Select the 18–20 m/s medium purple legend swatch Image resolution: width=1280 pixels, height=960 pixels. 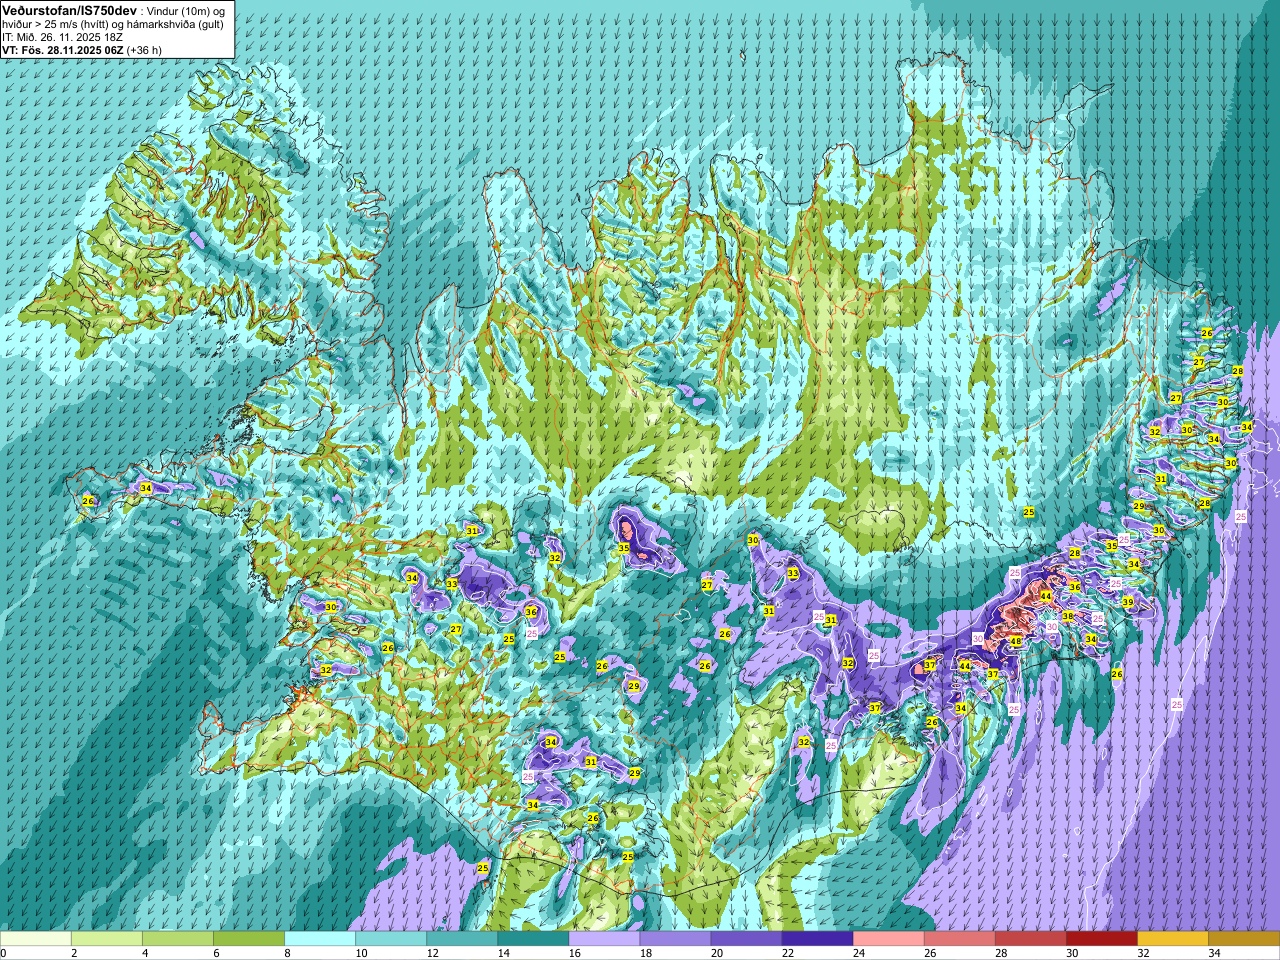675,939
